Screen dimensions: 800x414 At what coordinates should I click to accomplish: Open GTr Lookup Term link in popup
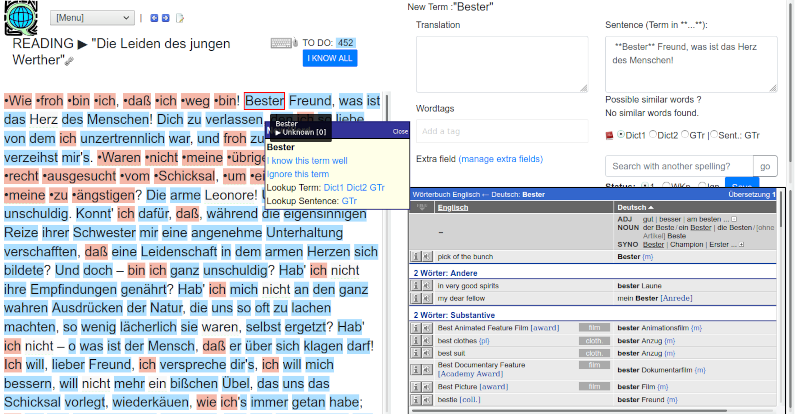point(378,188)
